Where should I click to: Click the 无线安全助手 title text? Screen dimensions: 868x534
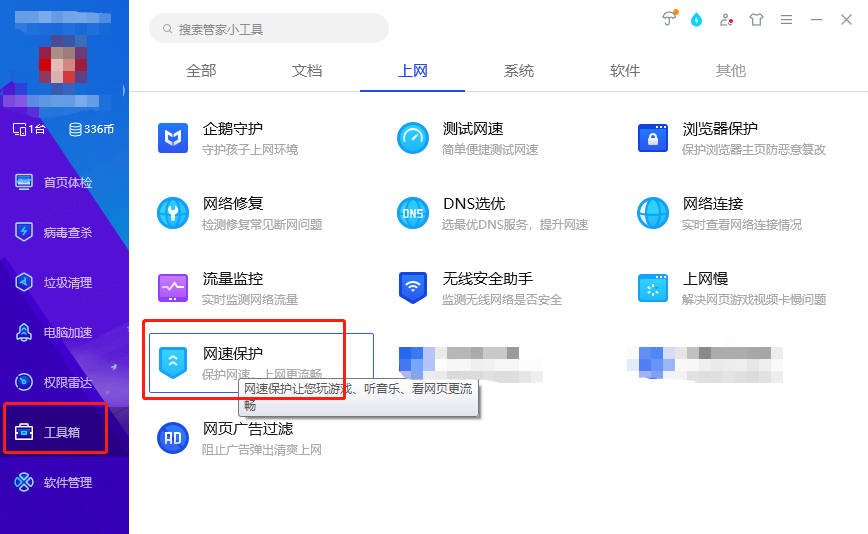pos(488,278)
